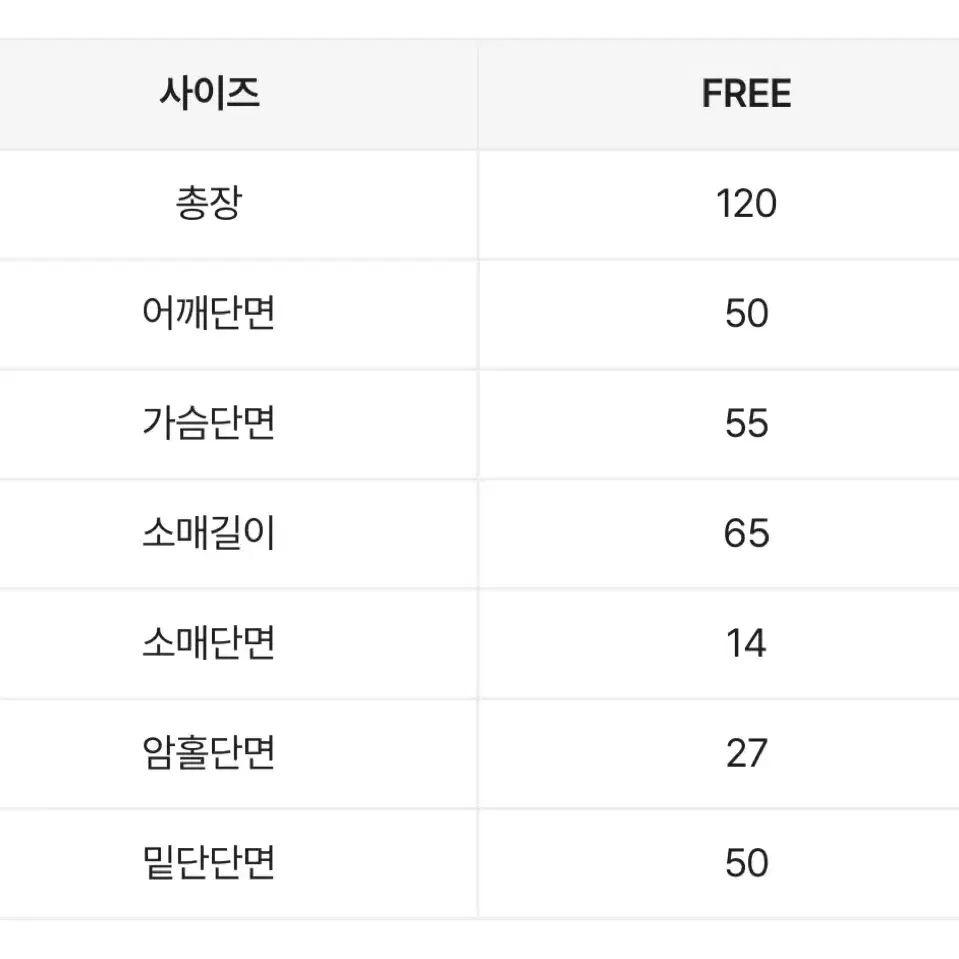The width and height of the screenshot is (959, 959).
Task: Click the hem value 50
Action: [746, 863]
